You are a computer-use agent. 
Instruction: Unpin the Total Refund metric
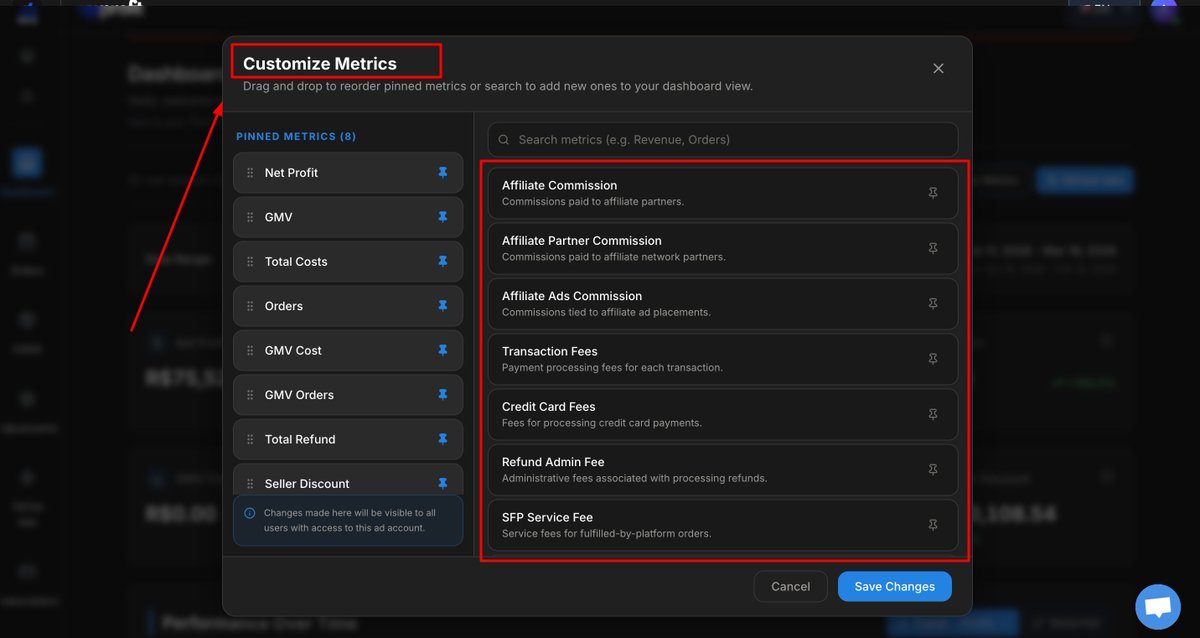pos(443,439)
